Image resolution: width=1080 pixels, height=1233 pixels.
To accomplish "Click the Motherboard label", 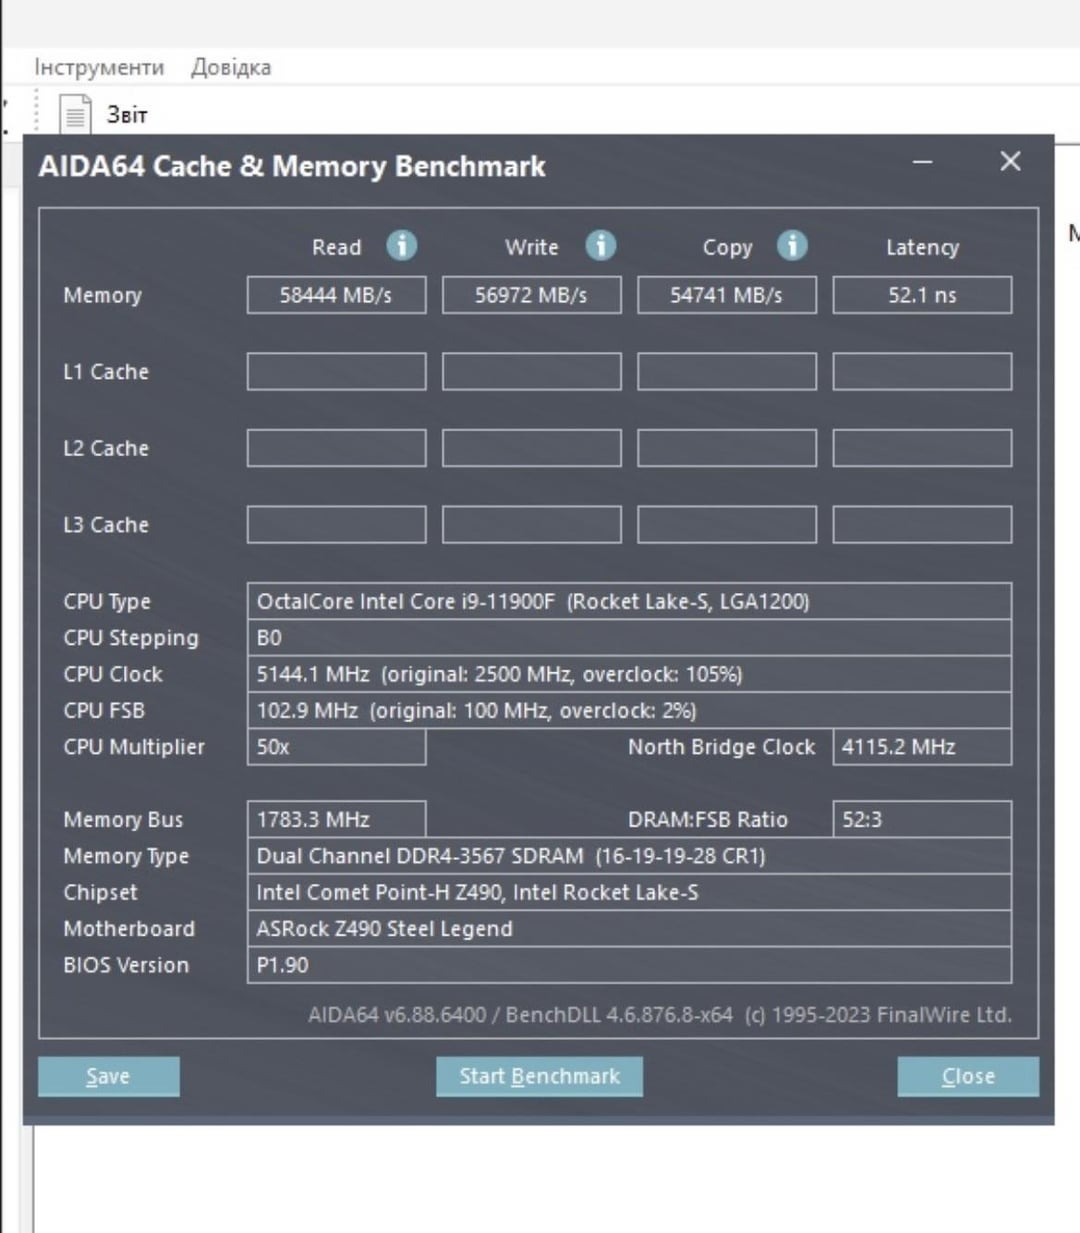I will tap(129, 929).
